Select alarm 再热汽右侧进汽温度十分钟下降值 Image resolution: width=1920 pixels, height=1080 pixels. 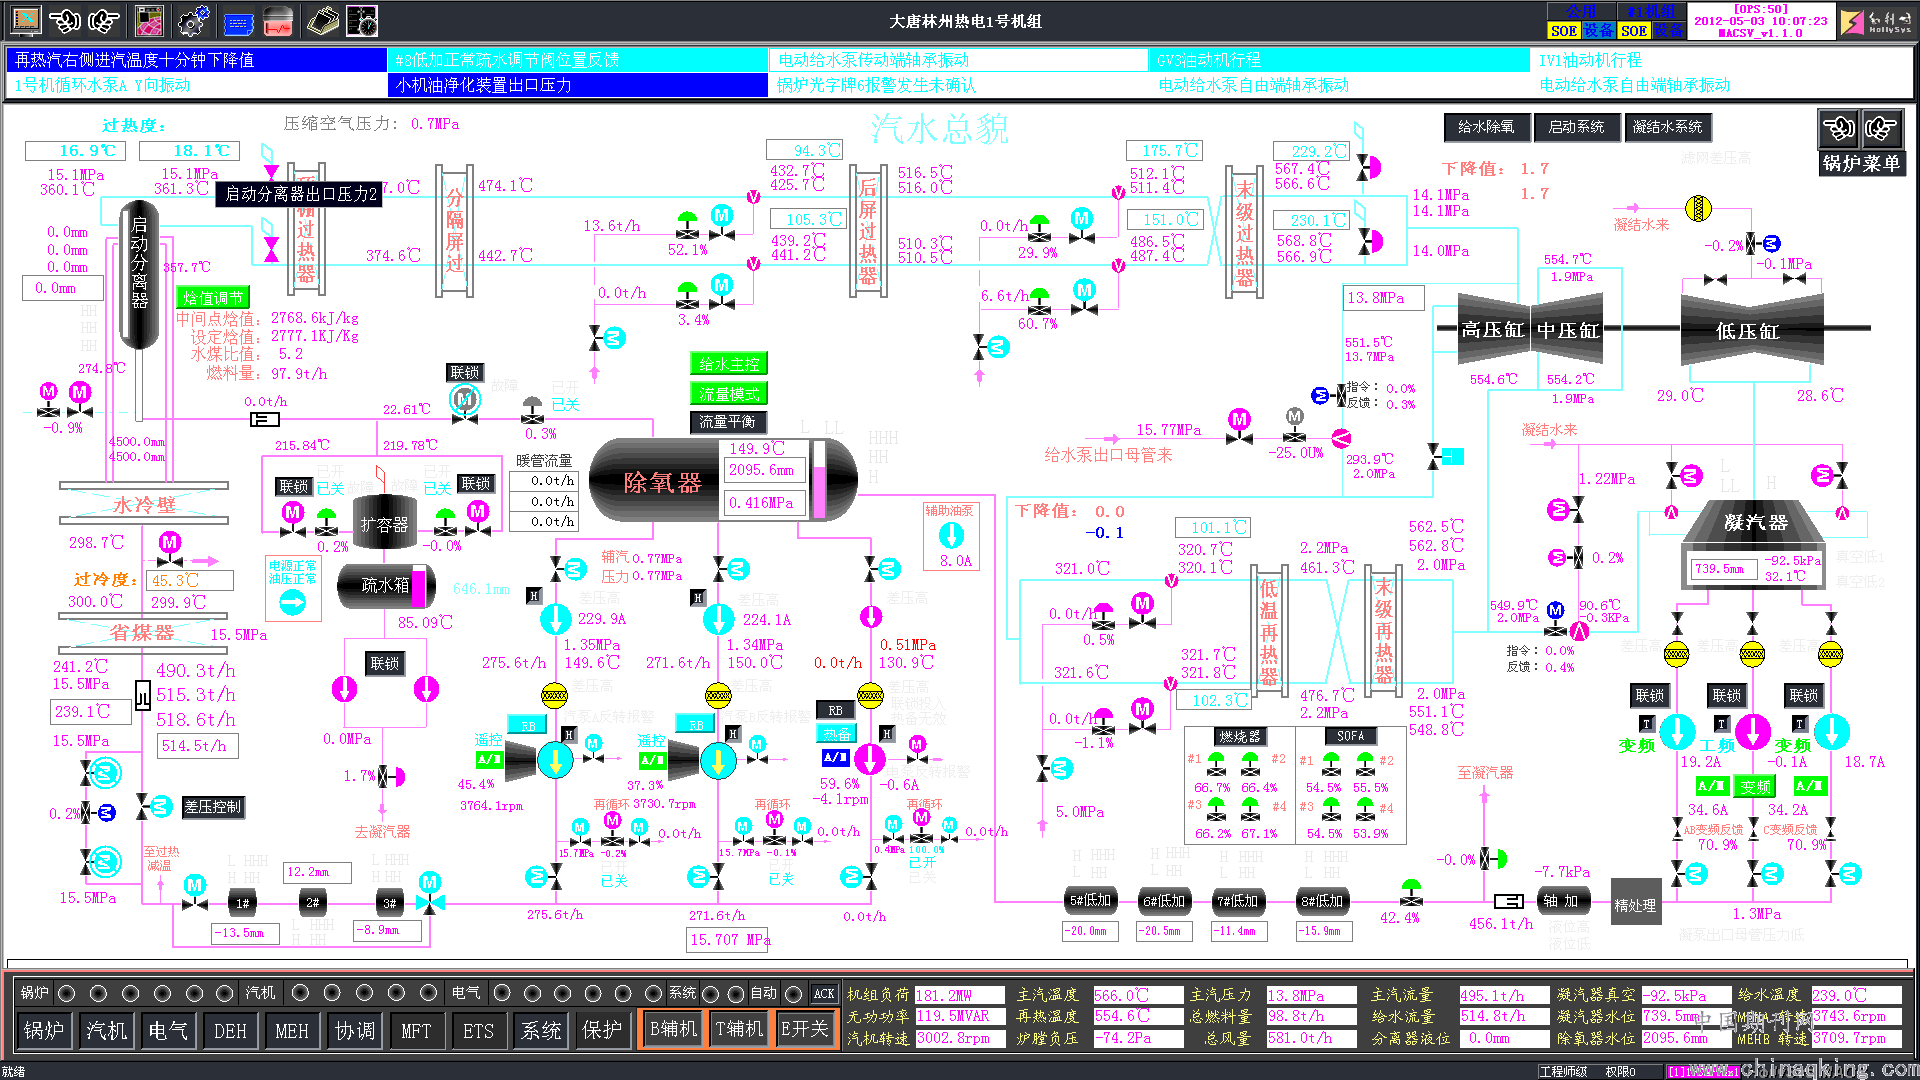(x=196, y=60)
